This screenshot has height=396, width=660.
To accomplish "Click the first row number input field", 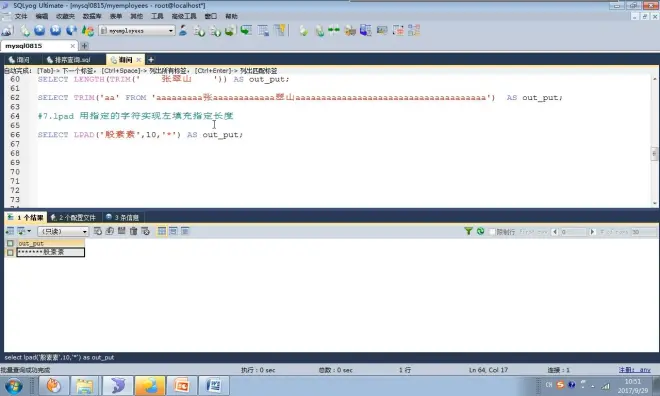I will click(573, 232).
